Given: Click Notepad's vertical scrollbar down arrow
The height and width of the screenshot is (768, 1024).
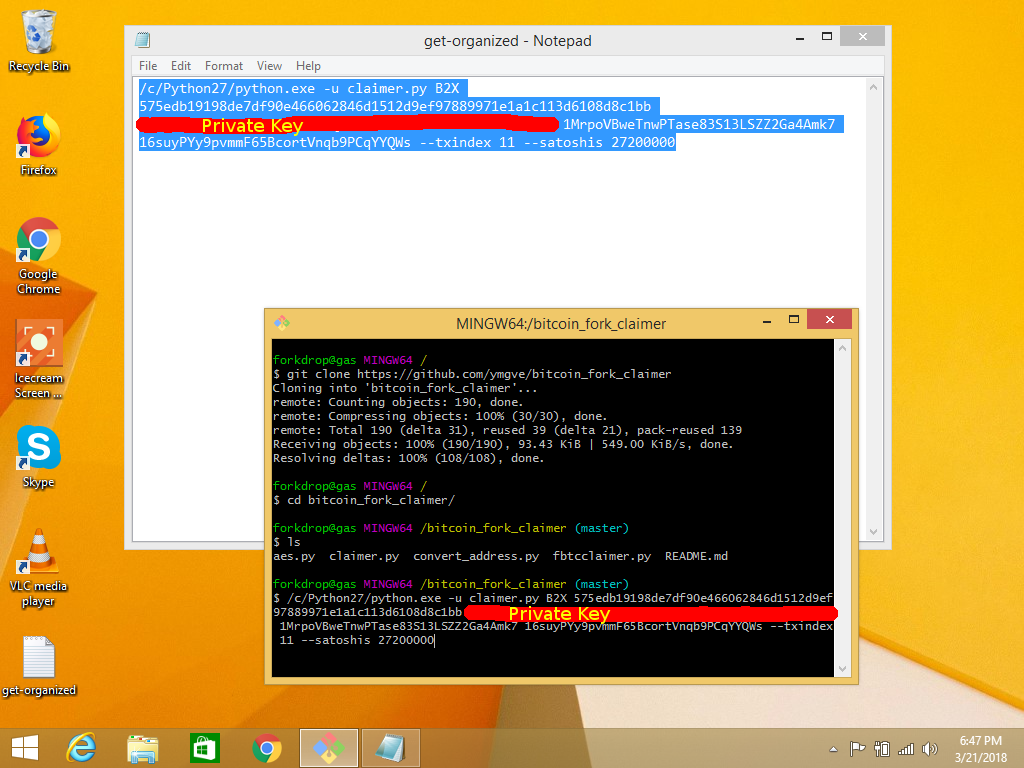Looking at the screenshot, I should pyautogui.click(x=874, y=532).
